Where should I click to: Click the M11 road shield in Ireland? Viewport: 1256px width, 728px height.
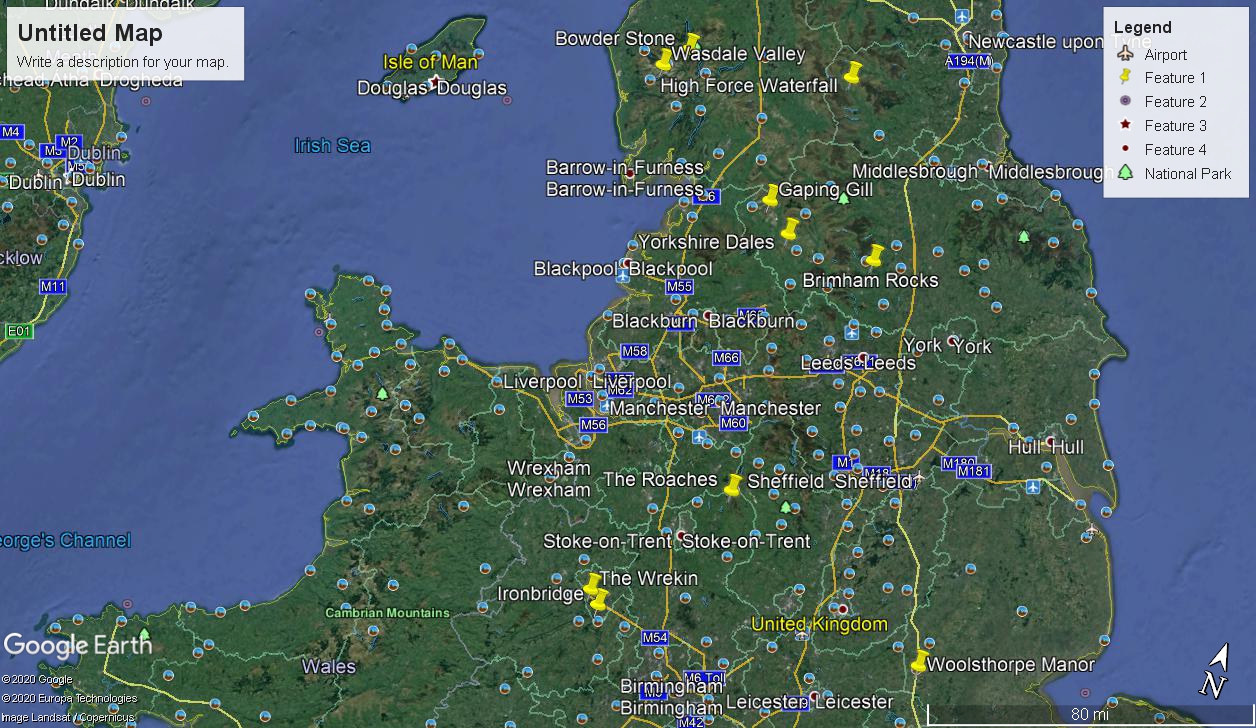(52, 287)
